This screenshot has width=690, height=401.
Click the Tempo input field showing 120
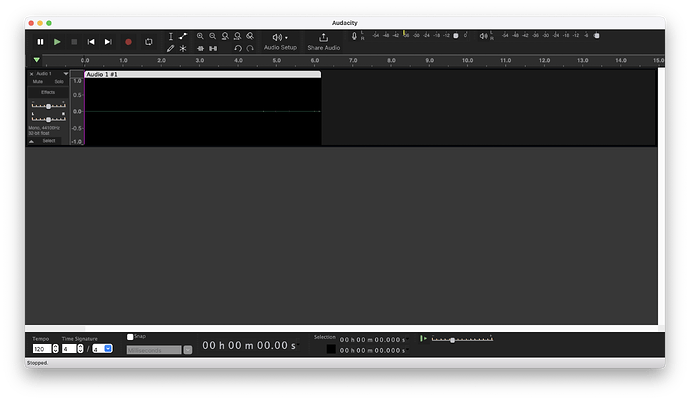tap(42, 349)
